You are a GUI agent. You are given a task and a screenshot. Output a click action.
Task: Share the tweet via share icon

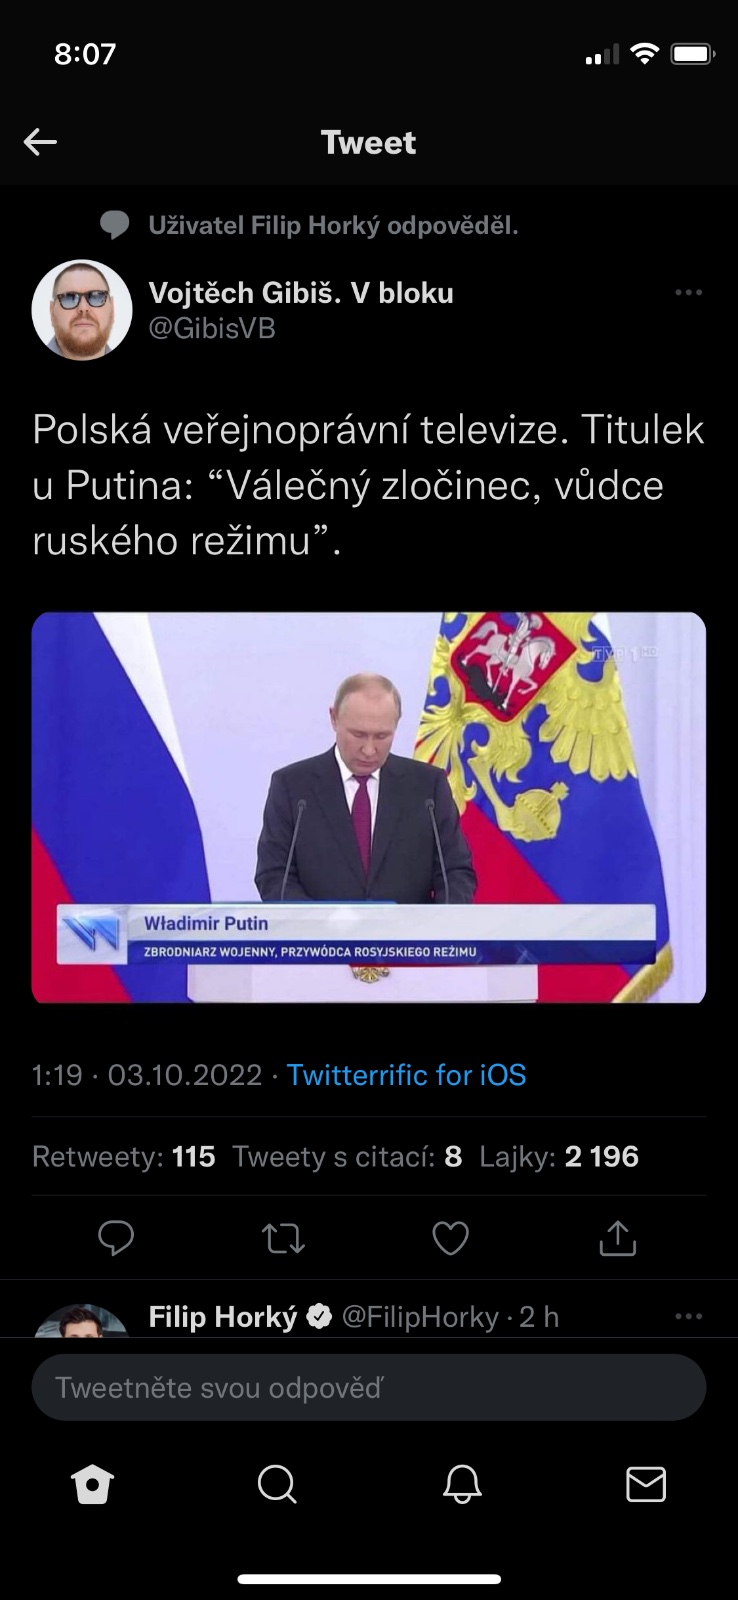[617, 1238]
